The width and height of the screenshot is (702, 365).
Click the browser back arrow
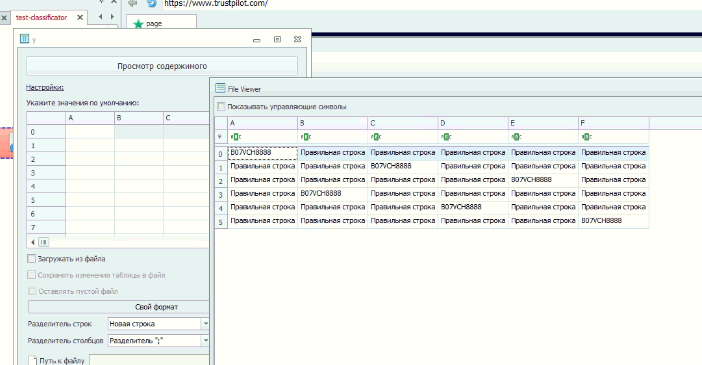(133, 4)
